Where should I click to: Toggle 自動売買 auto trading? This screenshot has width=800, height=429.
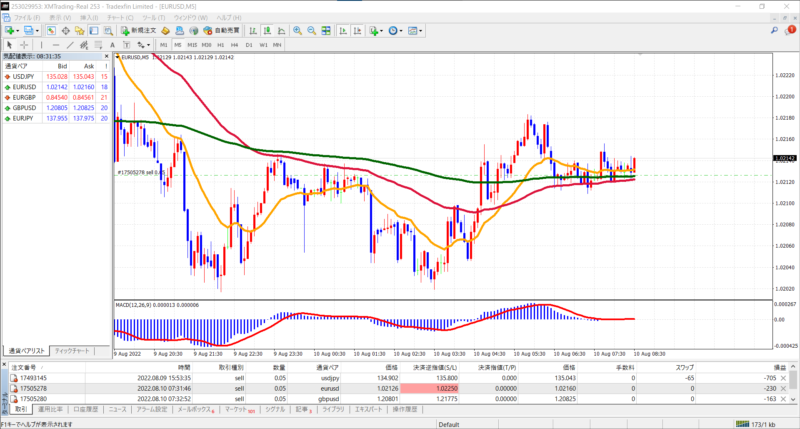[221, 31]
